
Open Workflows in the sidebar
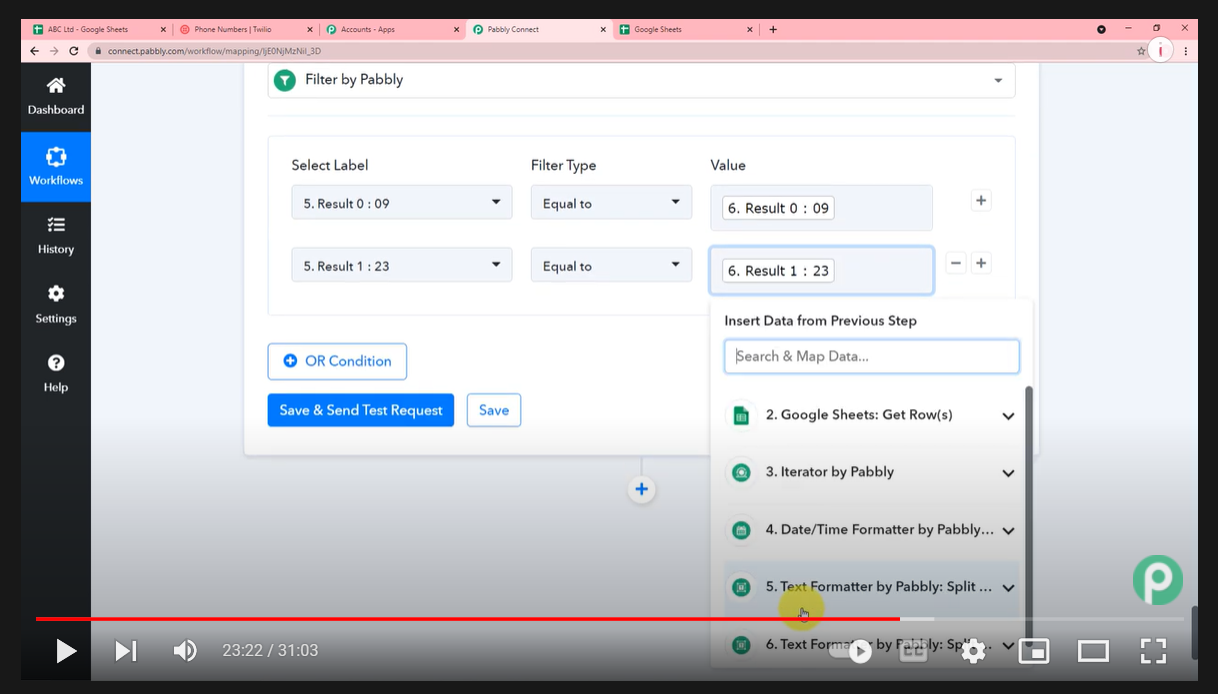click(56, 167)
